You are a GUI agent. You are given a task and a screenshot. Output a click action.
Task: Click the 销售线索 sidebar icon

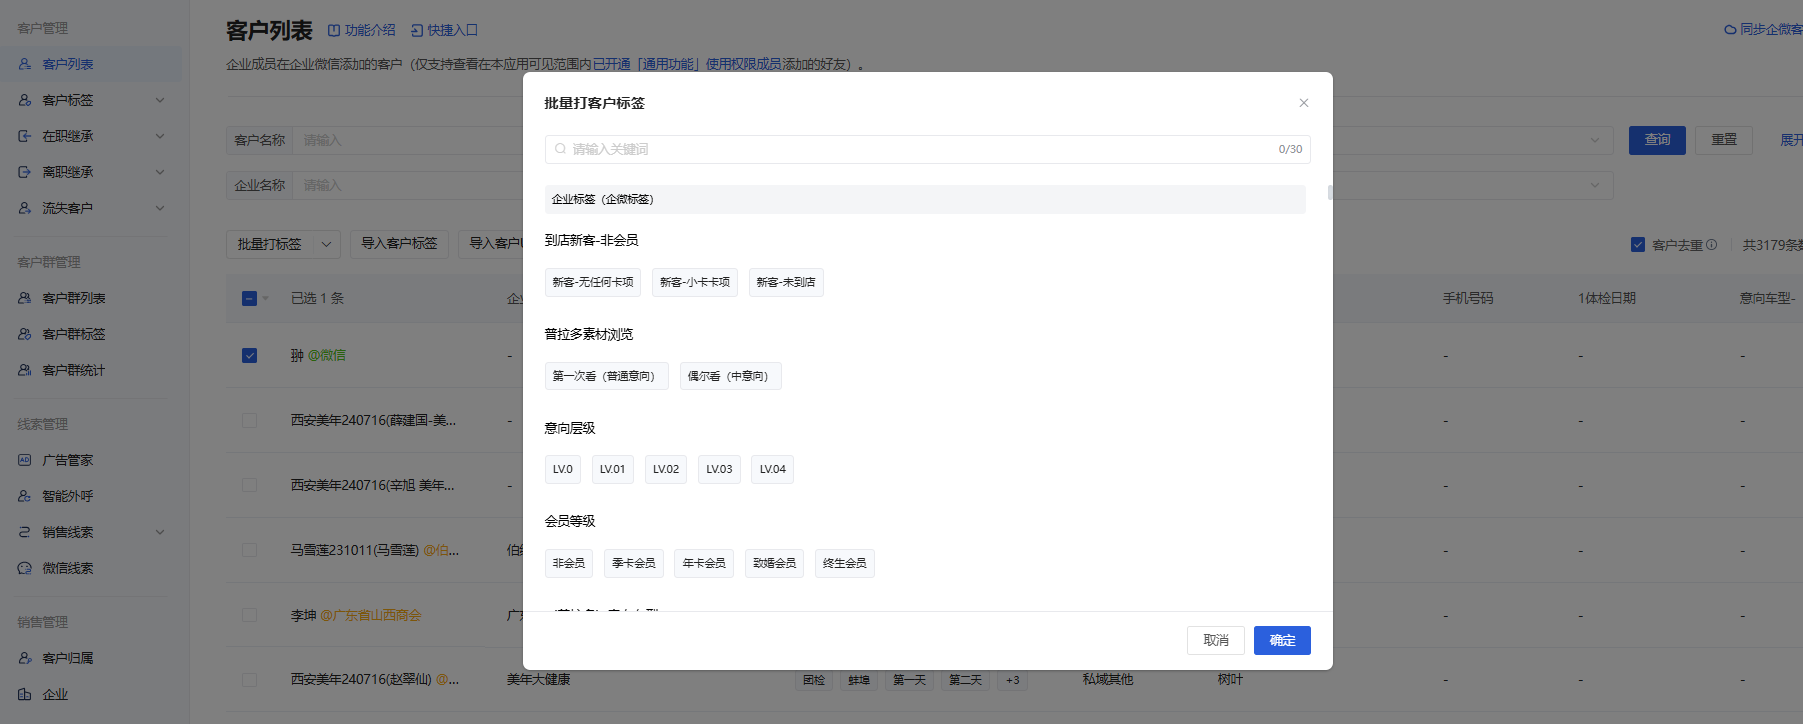tap(25, 532)
